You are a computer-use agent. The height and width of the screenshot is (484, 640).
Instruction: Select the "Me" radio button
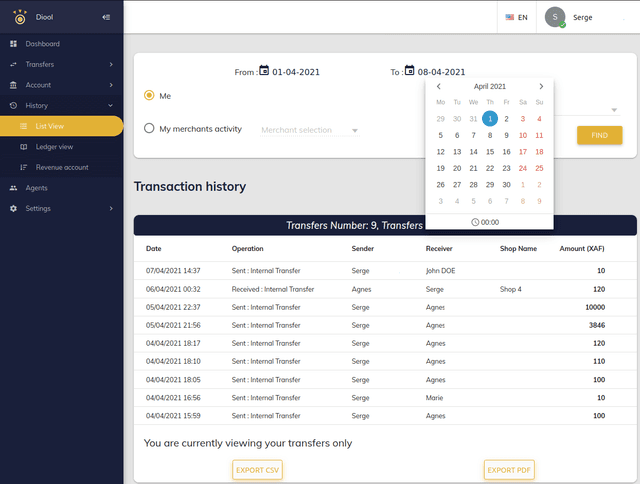click(150, 96)
